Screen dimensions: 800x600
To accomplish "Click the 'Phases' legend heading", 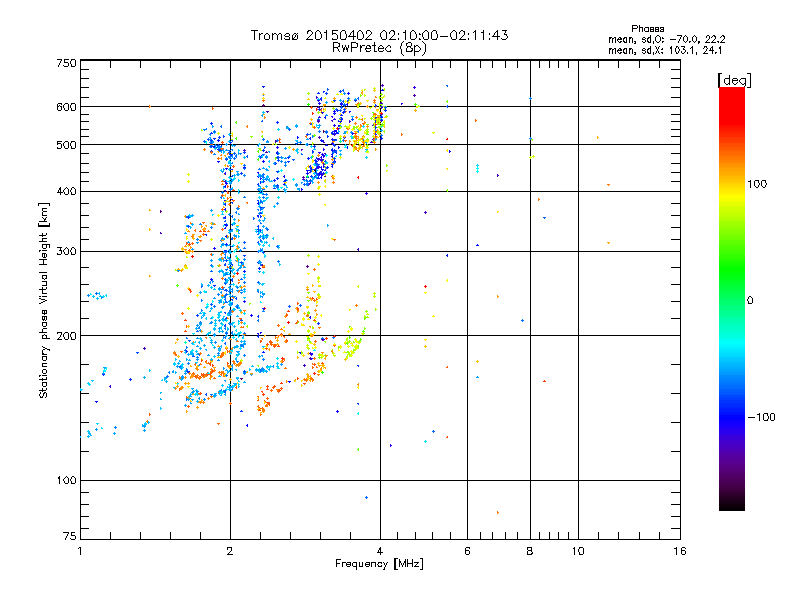I will click(x=647, y=29).
